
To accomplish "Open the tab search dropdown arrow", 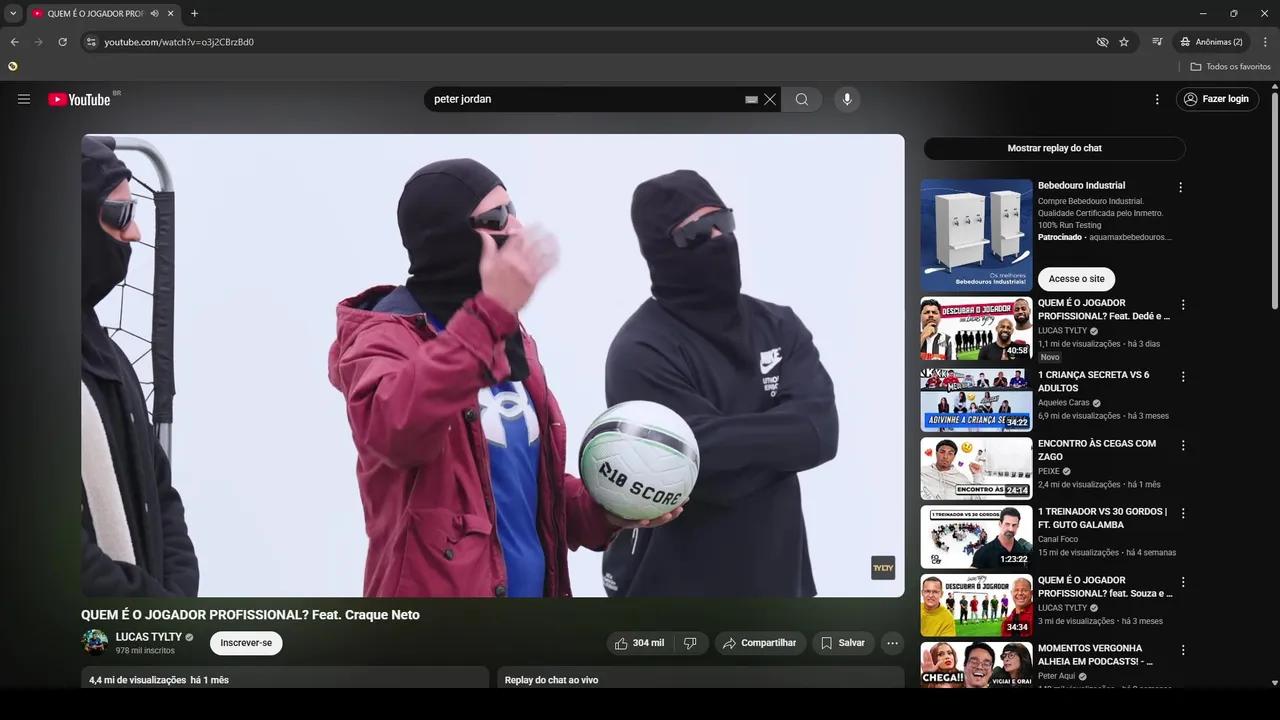I will coord(13,14).
